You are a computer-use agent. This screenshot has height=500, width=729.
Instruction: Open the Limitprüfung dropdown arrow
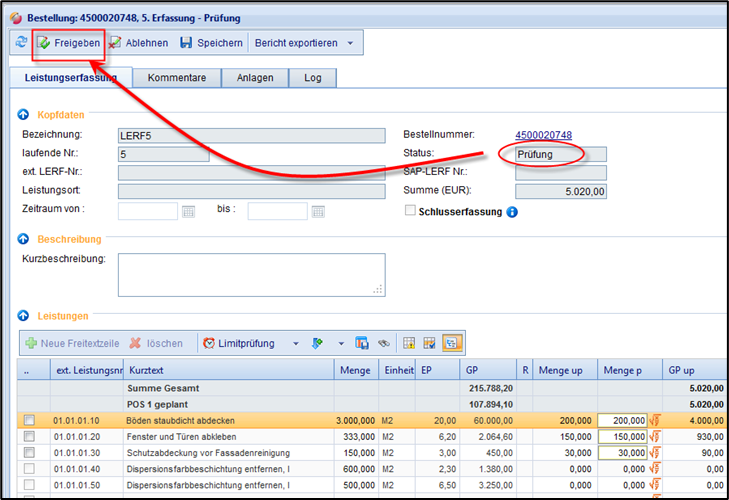(x=295, y=343)
